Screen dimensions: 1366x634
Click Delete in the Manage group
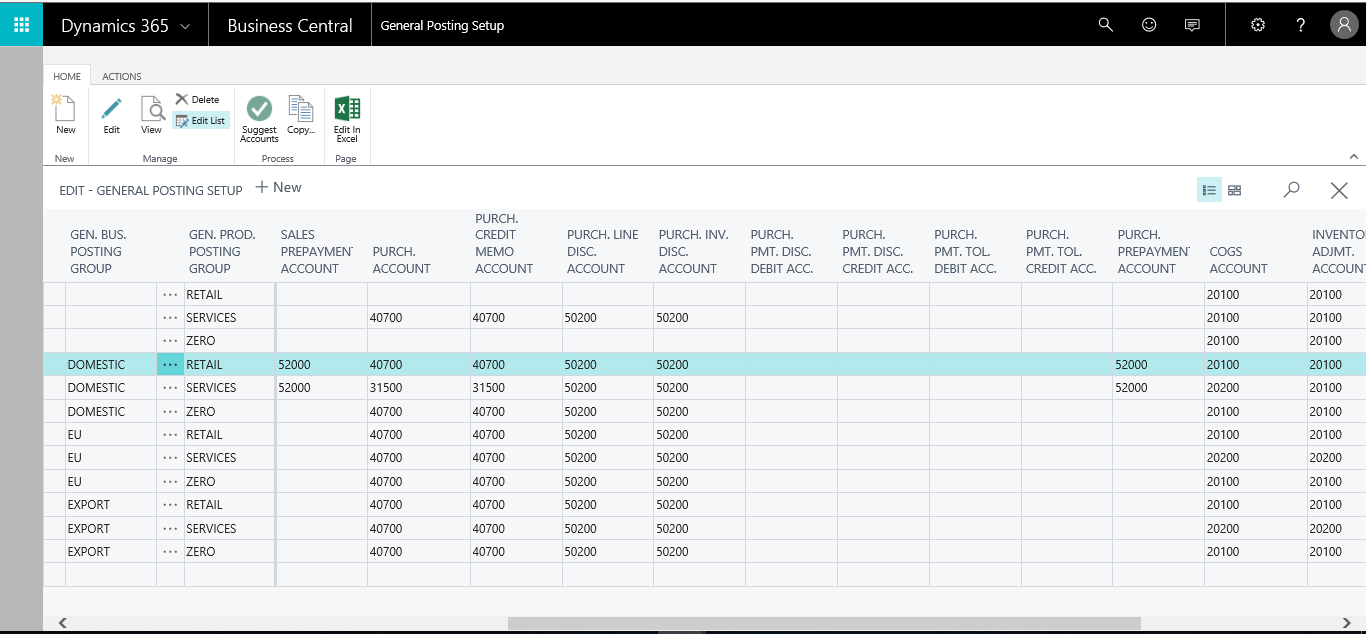198,99
